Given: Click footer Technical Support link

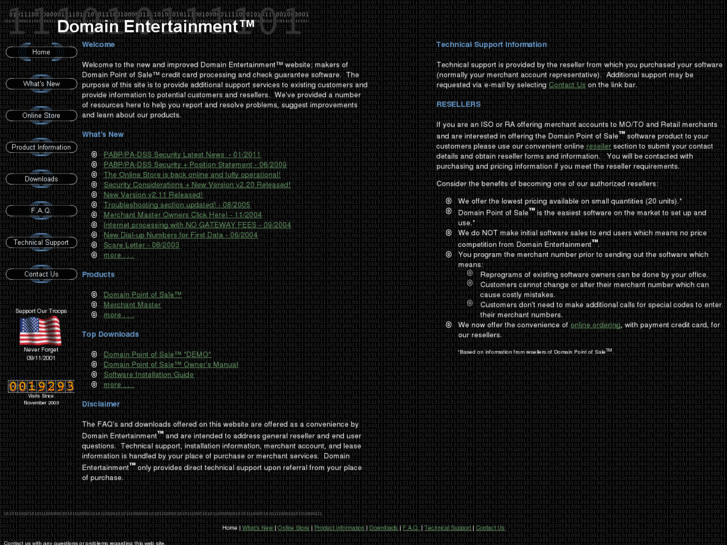Looking at the screenshot, I should (x=447, y=528).
